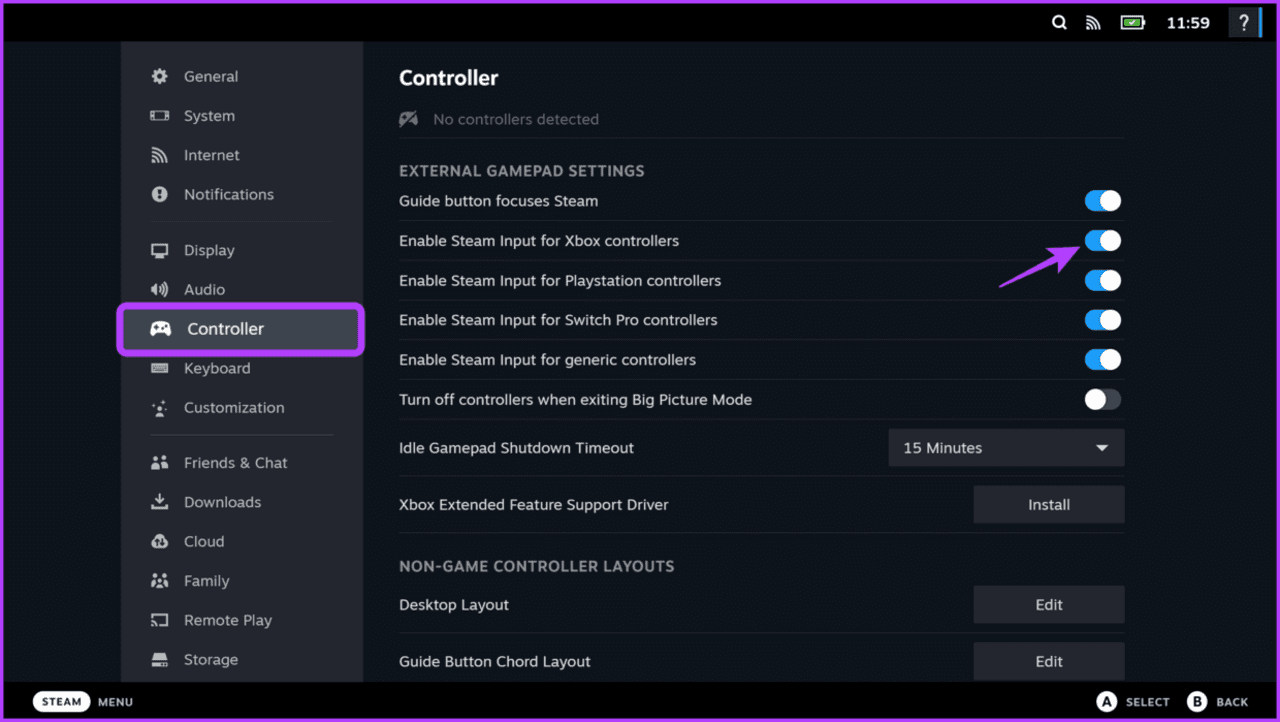Open Storage settings
1280x722 pixels.
241,660
